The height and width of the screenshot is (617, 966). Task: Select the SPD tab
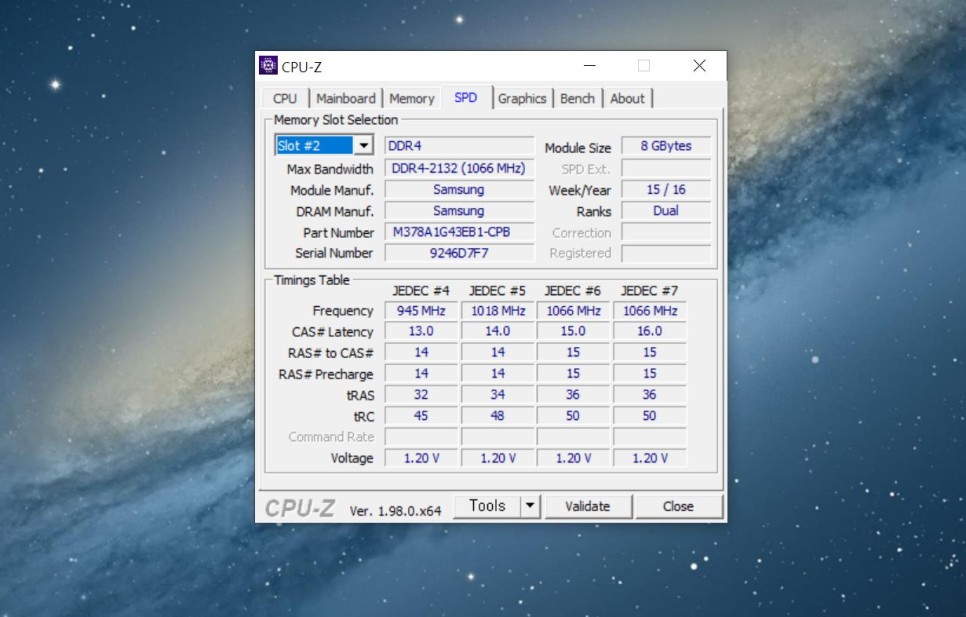pos(466,97)
